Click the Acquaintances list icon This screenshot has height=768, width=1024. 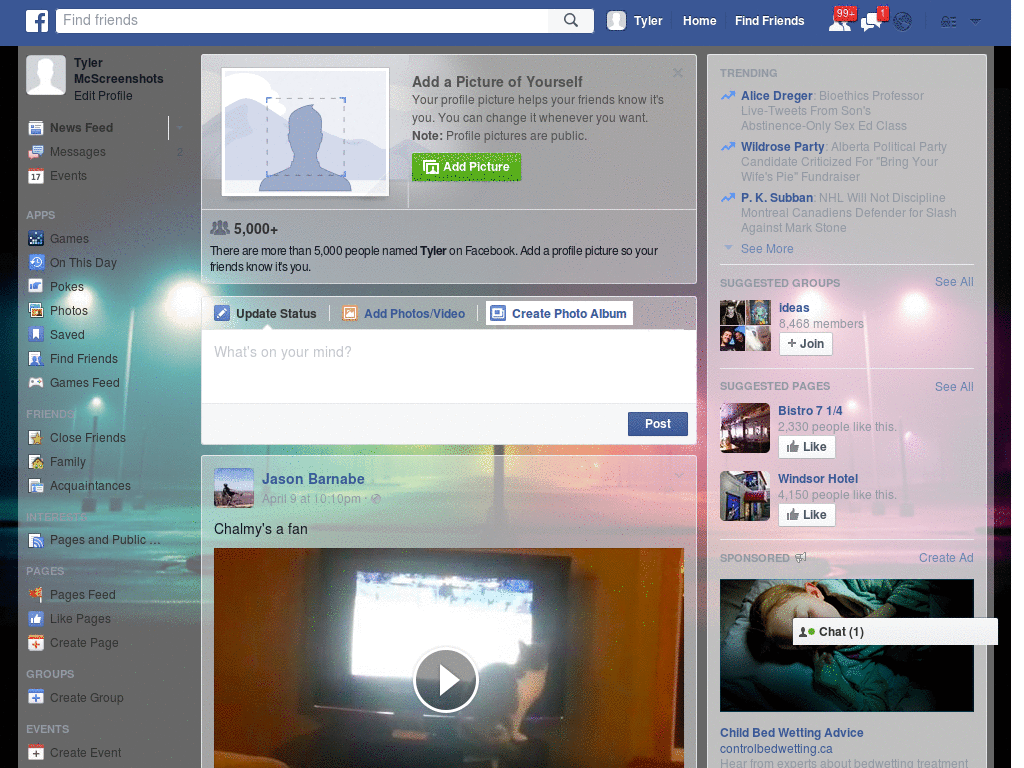[x=36, y=486]
